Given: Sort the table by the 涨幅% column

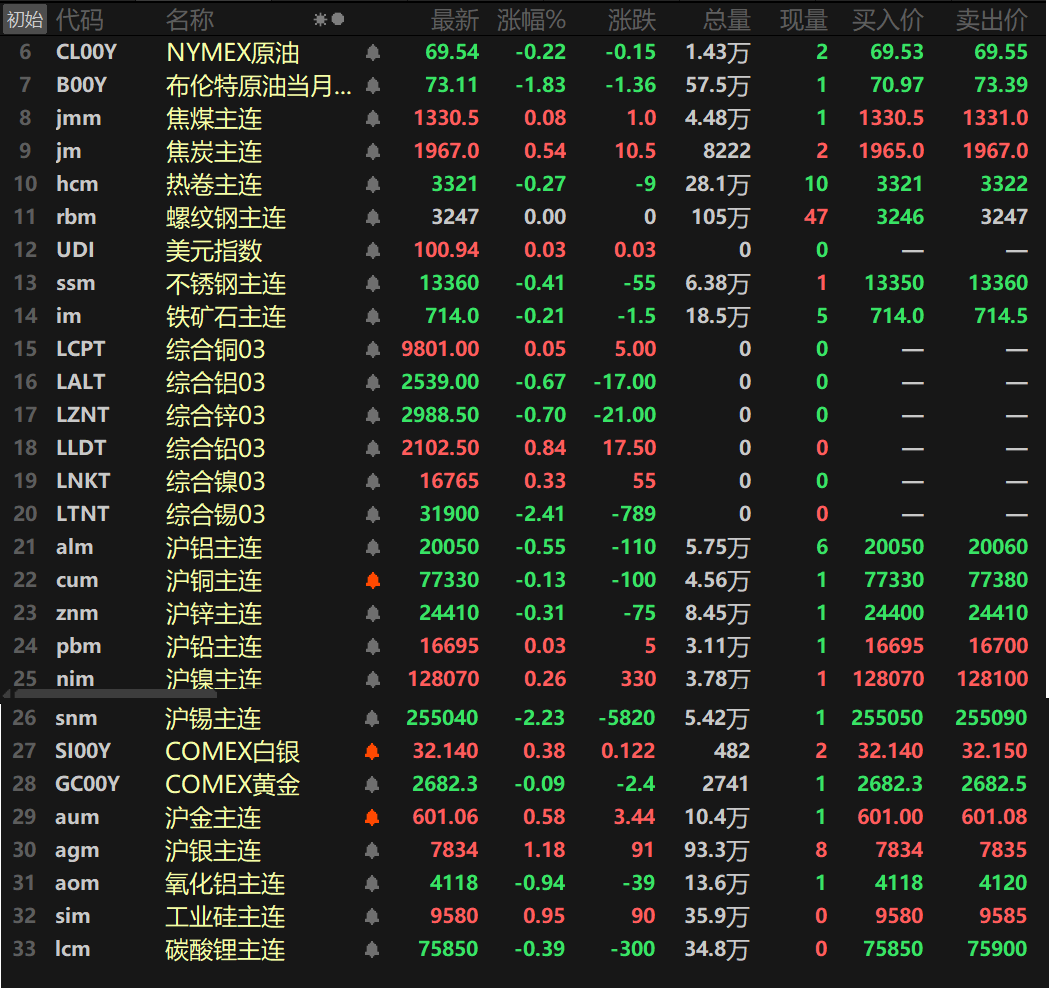Looking at the screenshot, I should pyautogui.click(x=533, y=19).
